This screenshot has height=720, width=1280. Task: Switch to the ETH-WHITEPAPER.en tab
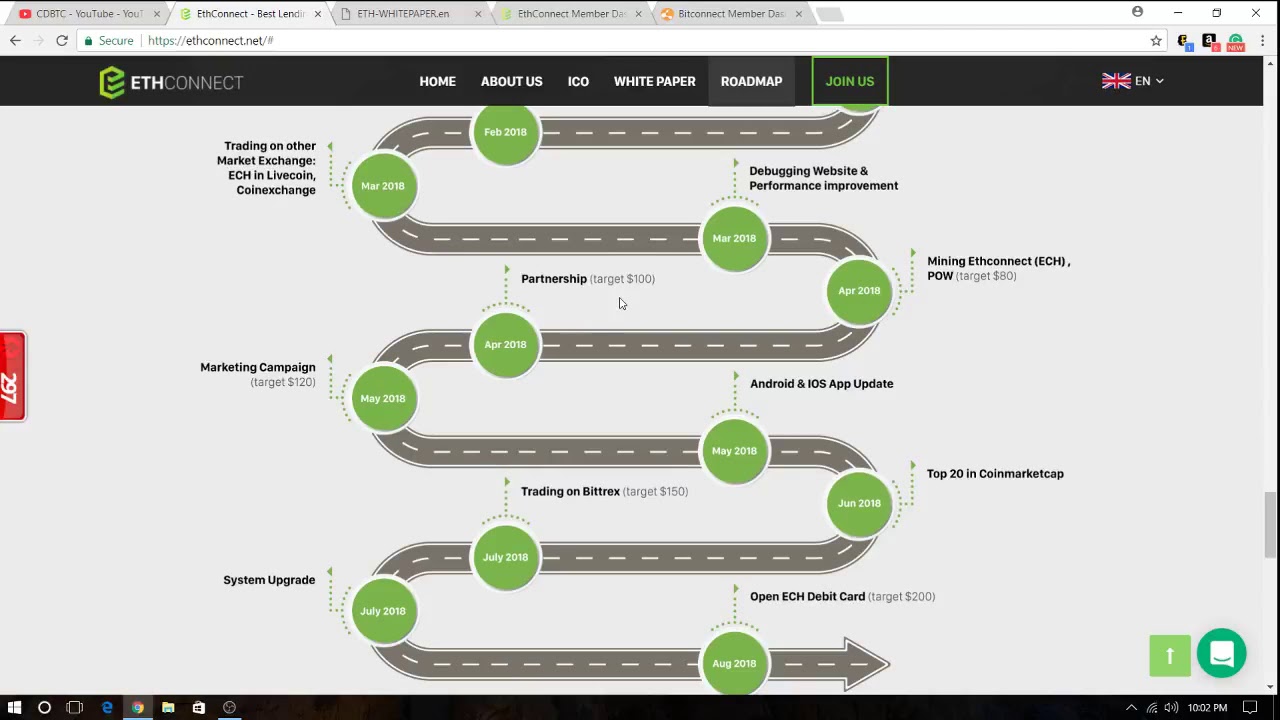(x=403, y=14)
